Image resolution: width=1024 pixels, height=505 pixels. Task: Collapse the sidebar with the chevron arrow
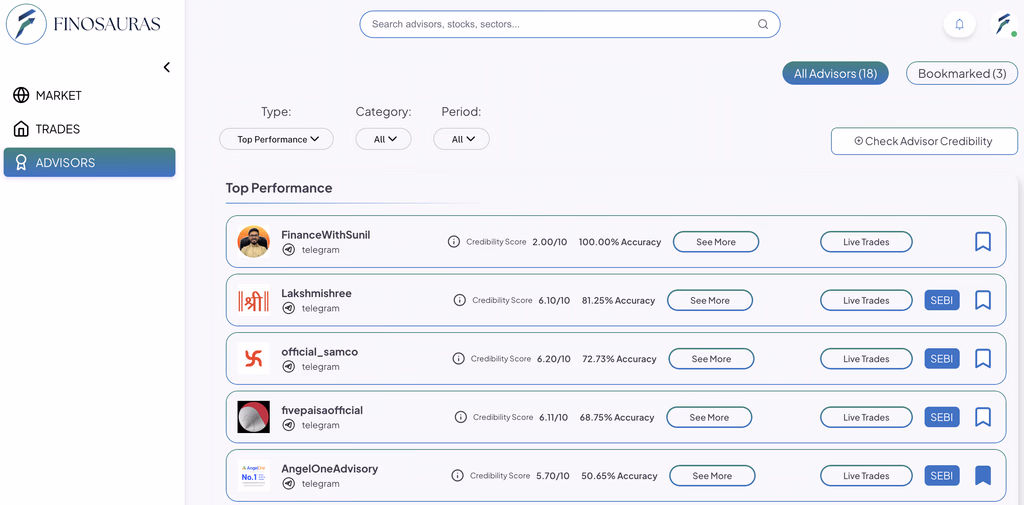click(167, 67)
